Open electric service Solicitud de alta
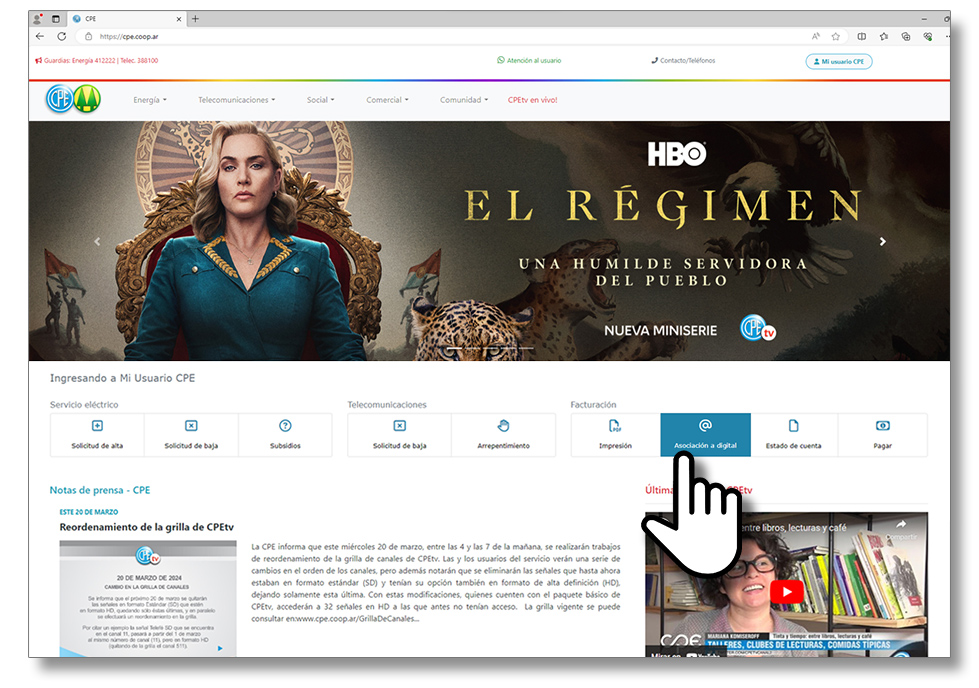 pyautogui.click(x=97, y=435)
